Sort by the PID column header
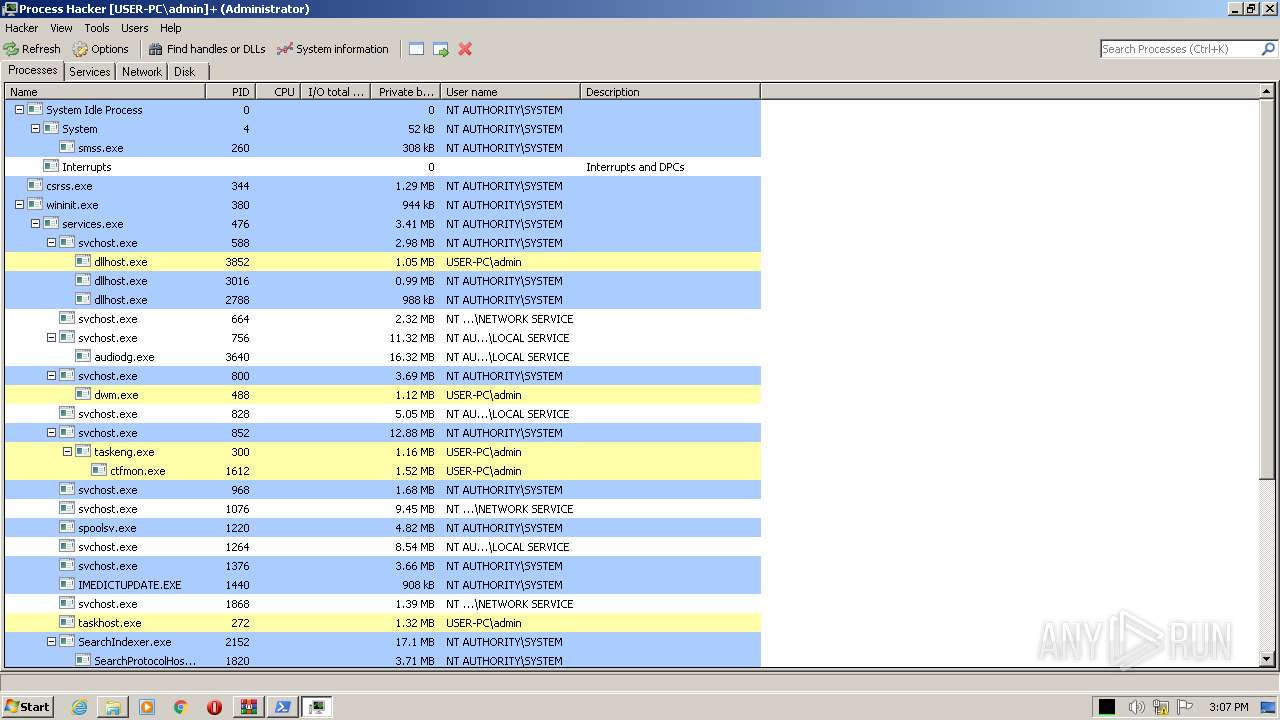The width and height of the screenshot is (1280, 720). 231,92
